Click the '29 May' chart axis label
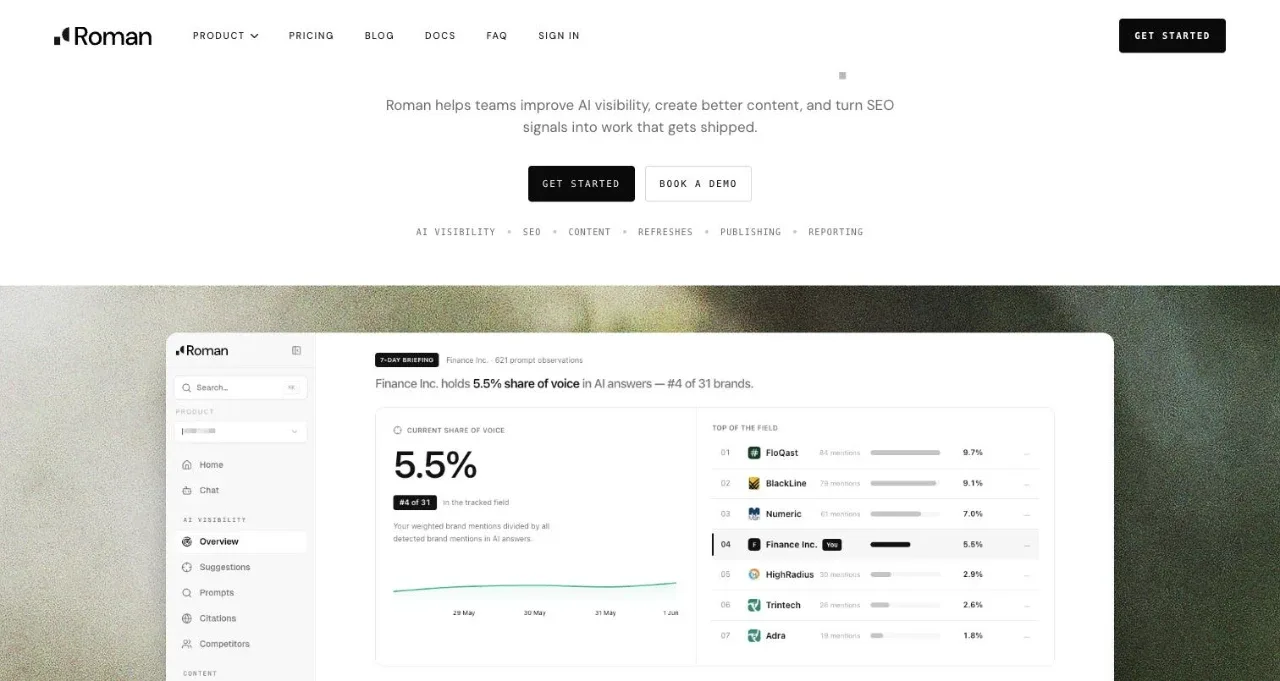The width and height of the screenshot is (1280, 681). click(463, 613)
